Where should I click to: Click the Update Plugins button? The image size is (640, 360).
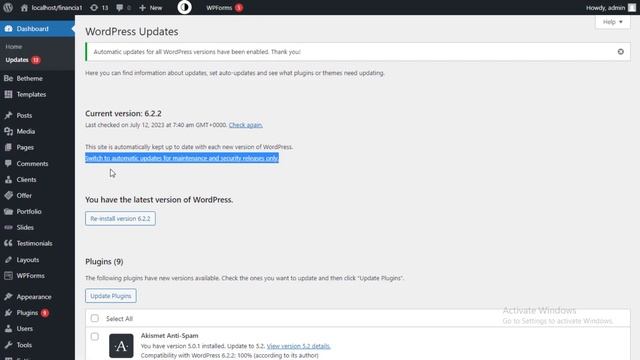111,296
